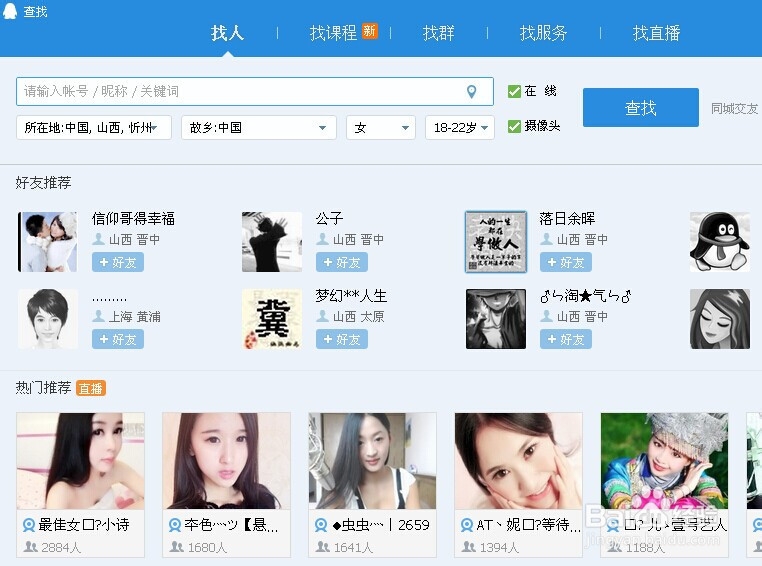Open the QQ penguin avatar in recommendations
The height and width of the screenshot is (566, 762).
click(x=720, y=241)
